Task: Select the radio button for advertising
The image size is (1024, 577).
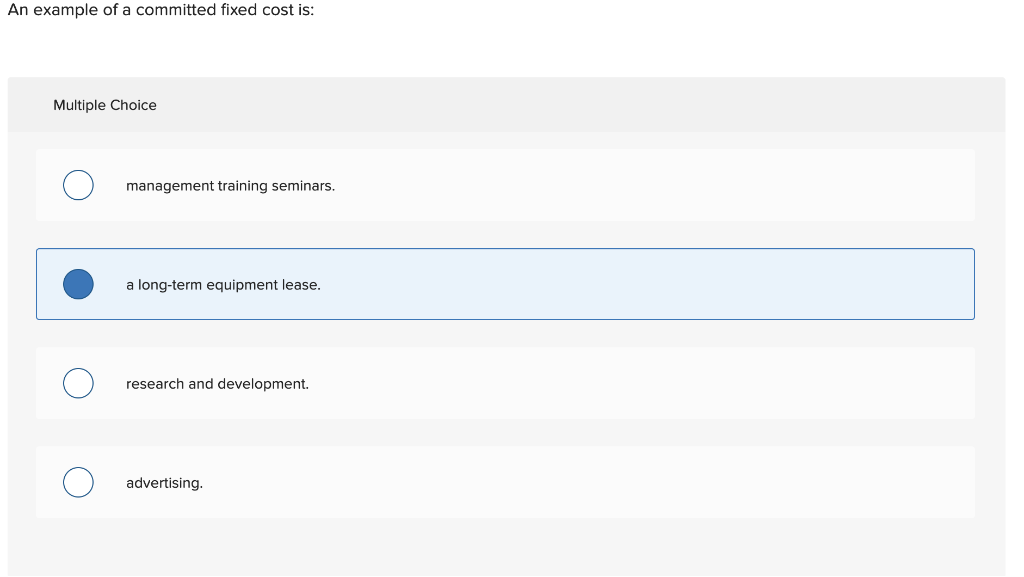Action: pos(78,481)
